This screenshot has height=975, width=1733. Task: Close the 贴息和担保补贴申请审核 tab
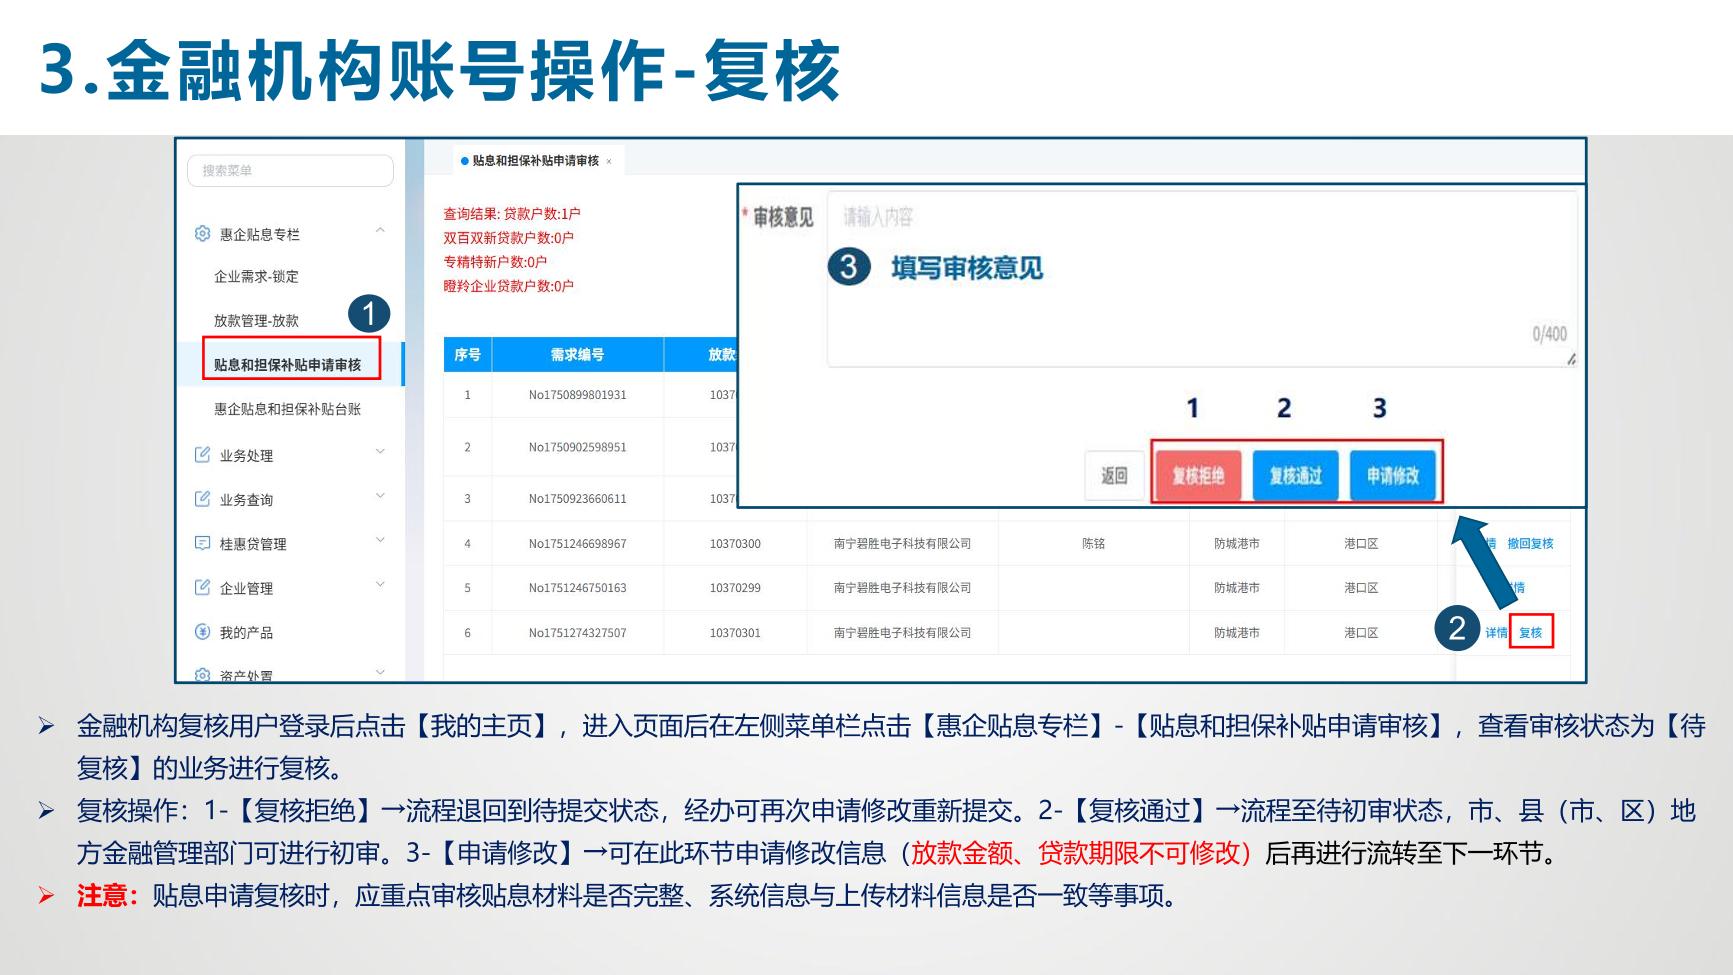(x=609, y=161)
